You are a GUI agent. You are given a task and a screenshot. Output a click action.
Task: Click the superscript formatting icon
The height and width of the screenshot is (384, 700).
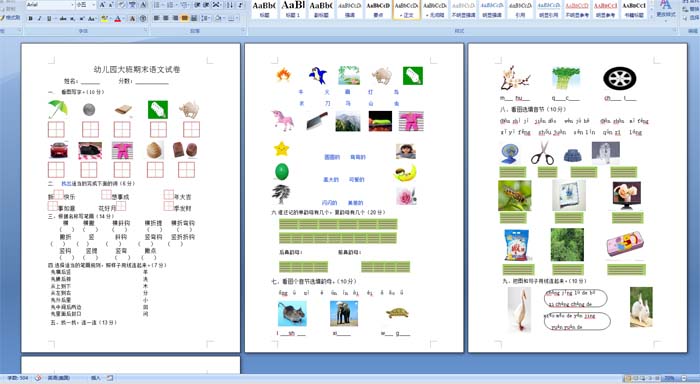[82, 19]
